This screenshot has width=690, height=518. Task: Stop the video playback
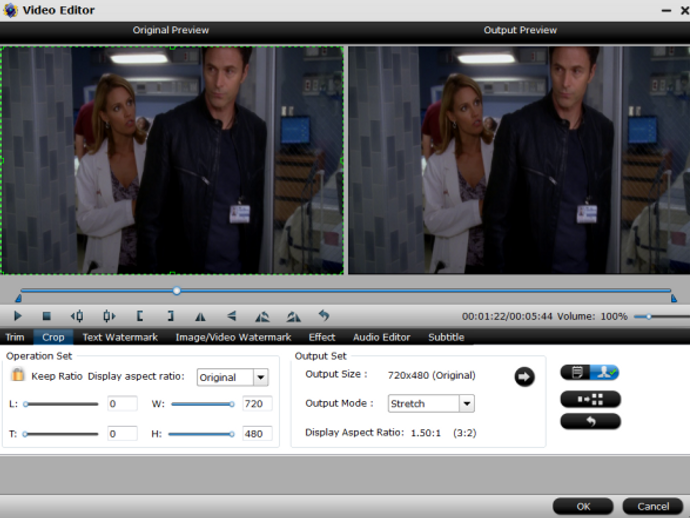tap(46, 316)
